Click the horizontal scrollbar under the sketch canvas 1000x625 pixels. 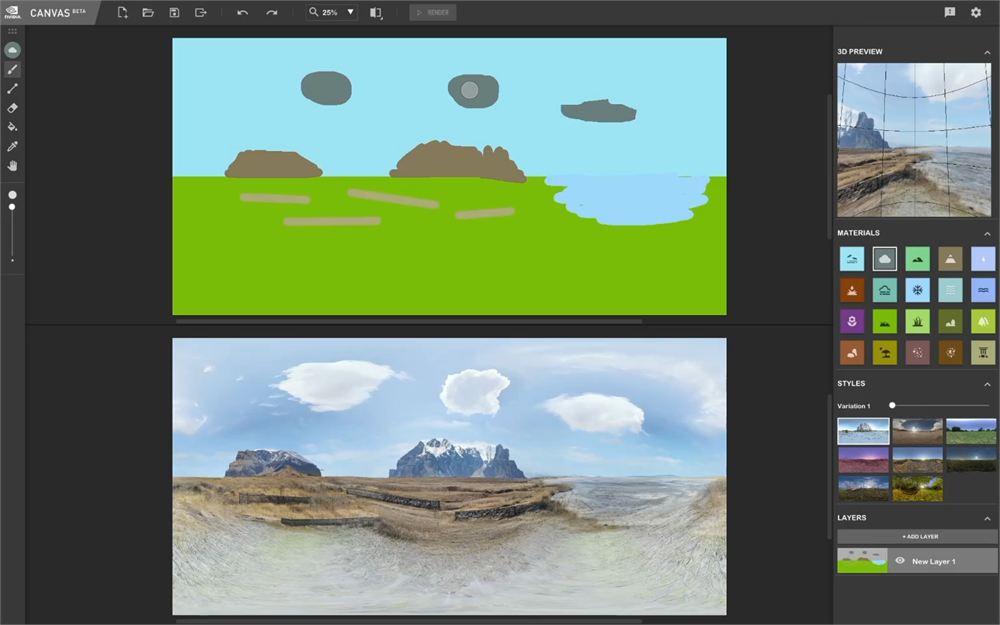pos(409,321)
